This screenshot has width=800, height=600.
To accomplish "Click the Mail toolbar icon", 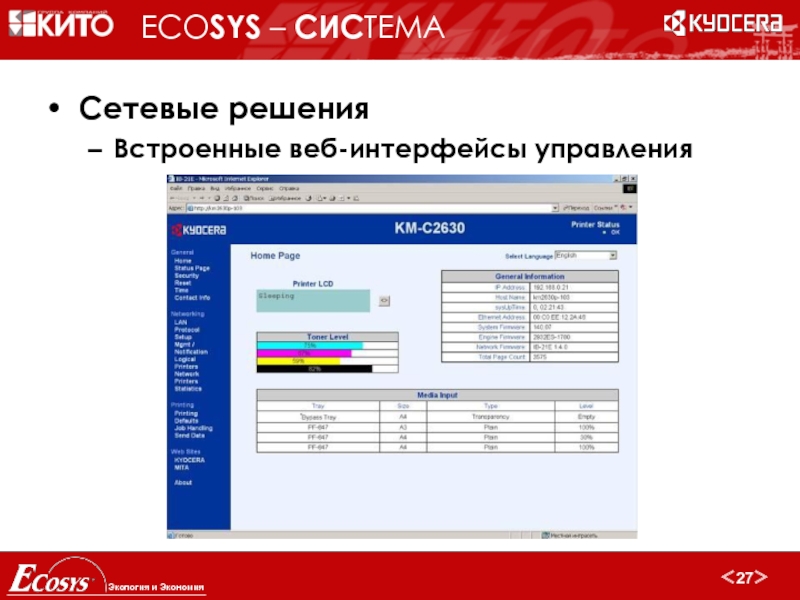I will [321, 198].
